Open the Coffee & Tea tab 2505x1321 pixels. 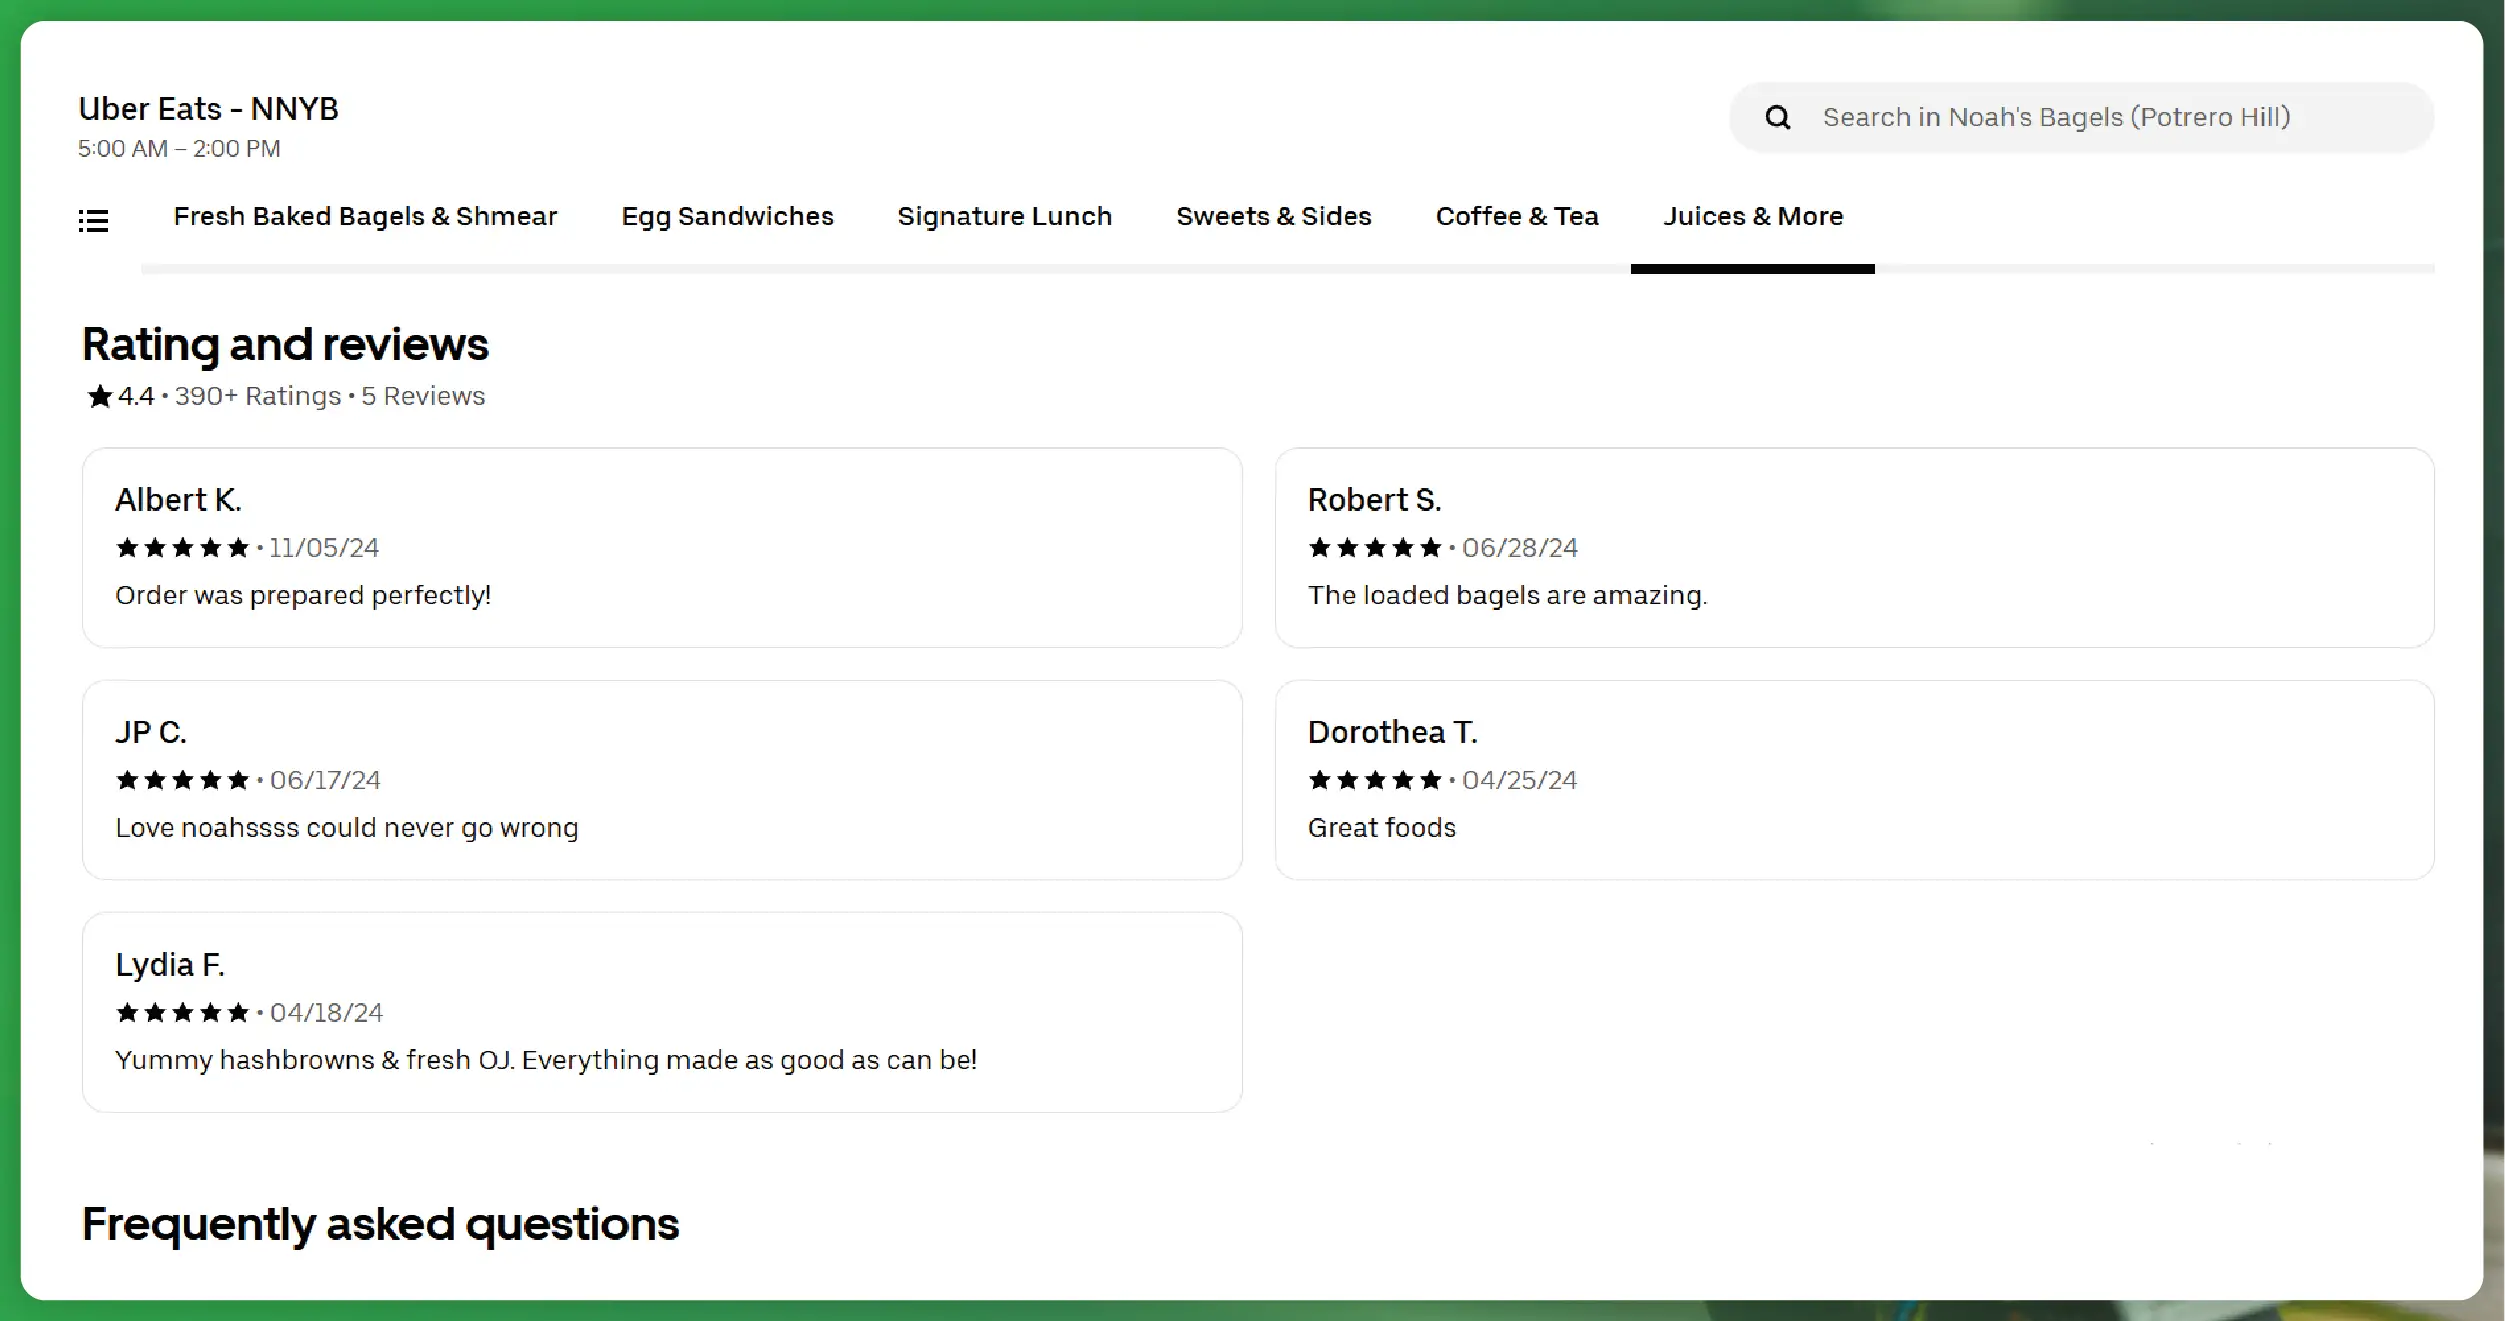(x=1517, y=217)
